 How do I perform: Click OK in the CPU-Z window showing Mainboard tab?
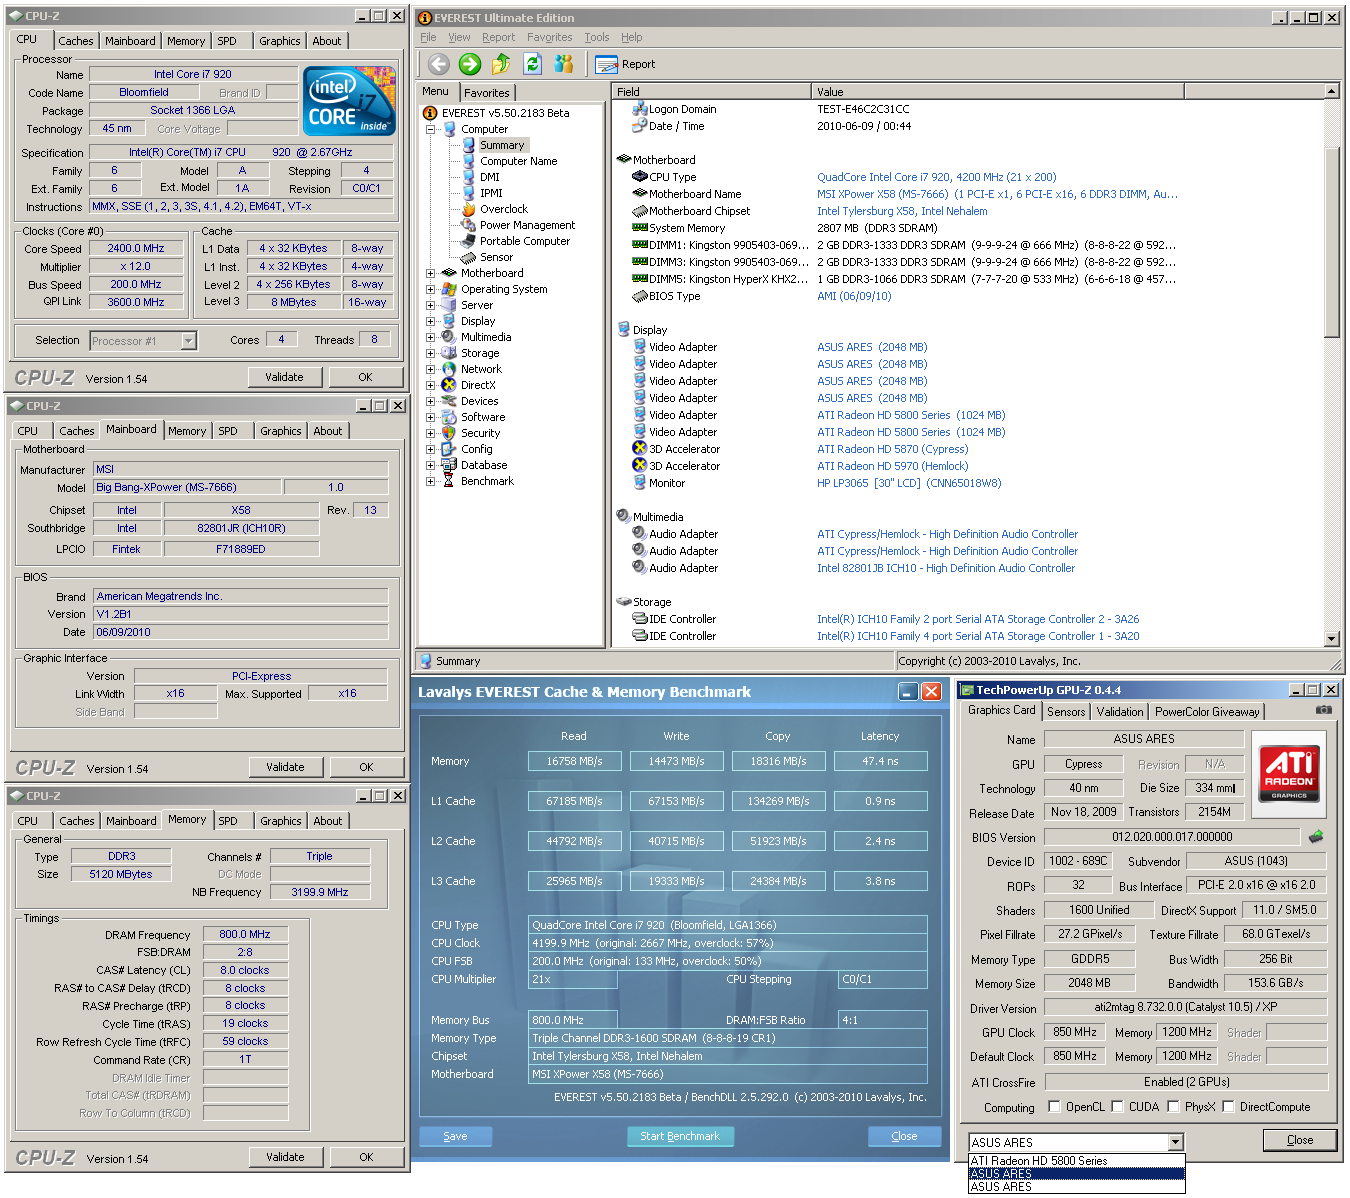pos(366,767)
